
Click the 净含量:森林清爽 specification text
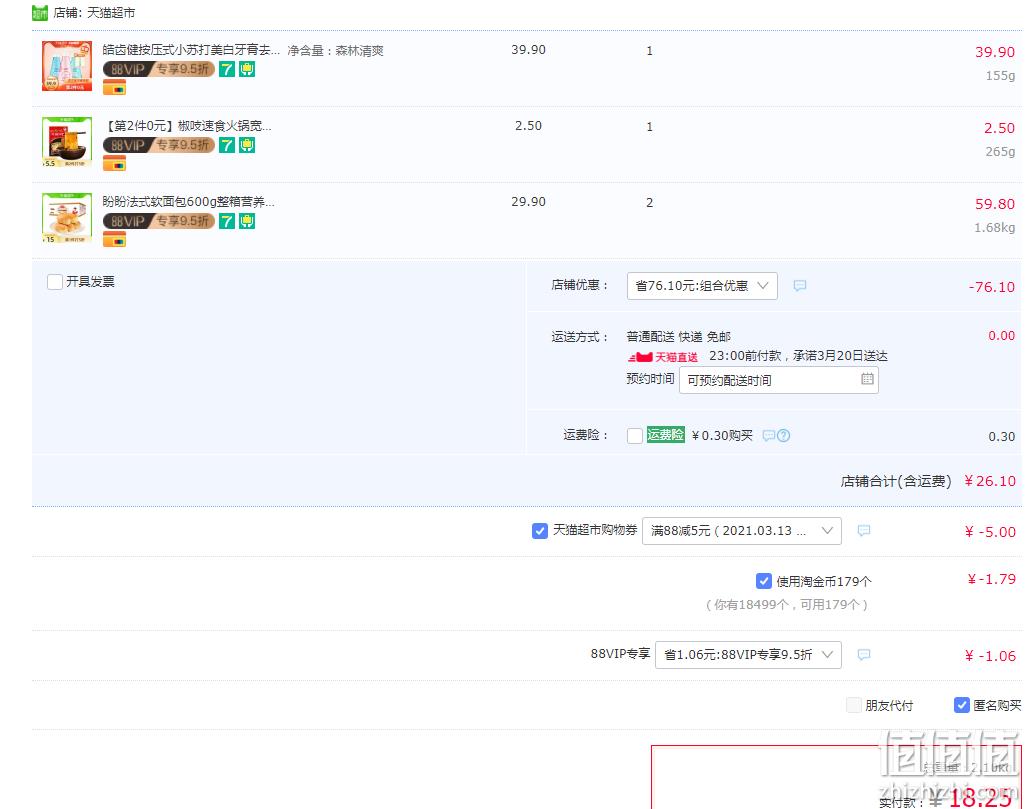click(336, 50)
